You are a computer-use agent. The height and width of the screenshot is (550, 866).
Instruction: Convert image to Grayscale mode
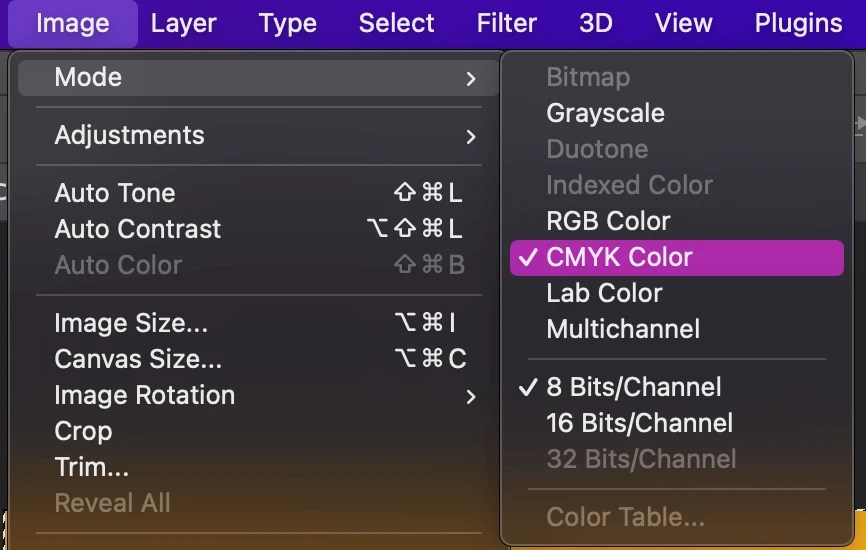[605, 113]
